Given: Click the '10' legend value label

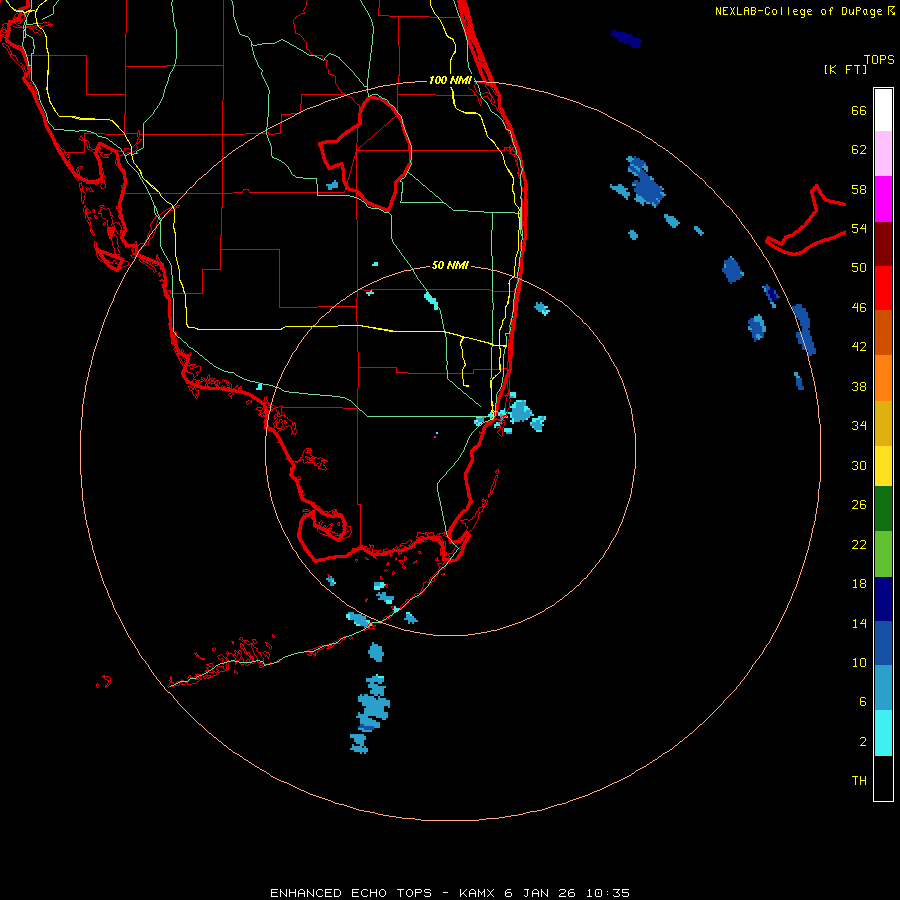Looking at the screenshot, I should (x=859, y=663).
